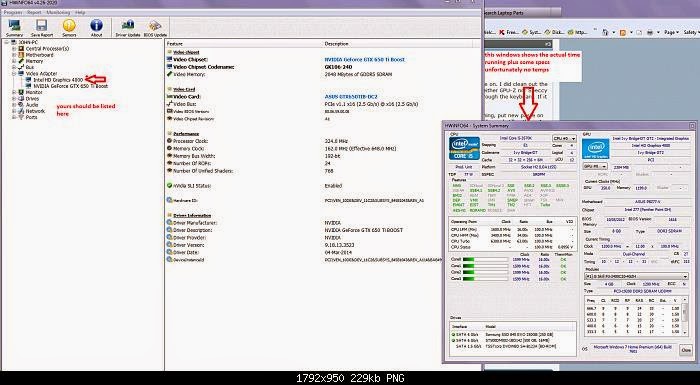700x385 pixels.
Task: Expand the Drives tree node
Action: pos(14,98)
